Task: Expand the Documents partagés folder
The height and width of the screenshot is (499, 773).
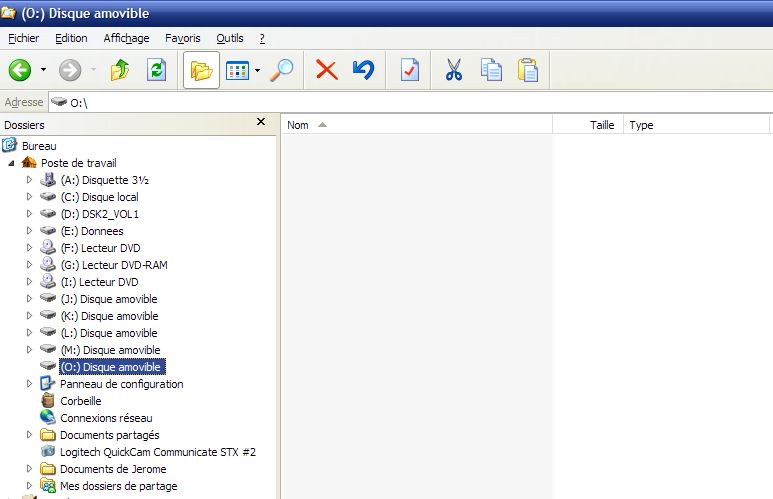Action: [29, 434]
